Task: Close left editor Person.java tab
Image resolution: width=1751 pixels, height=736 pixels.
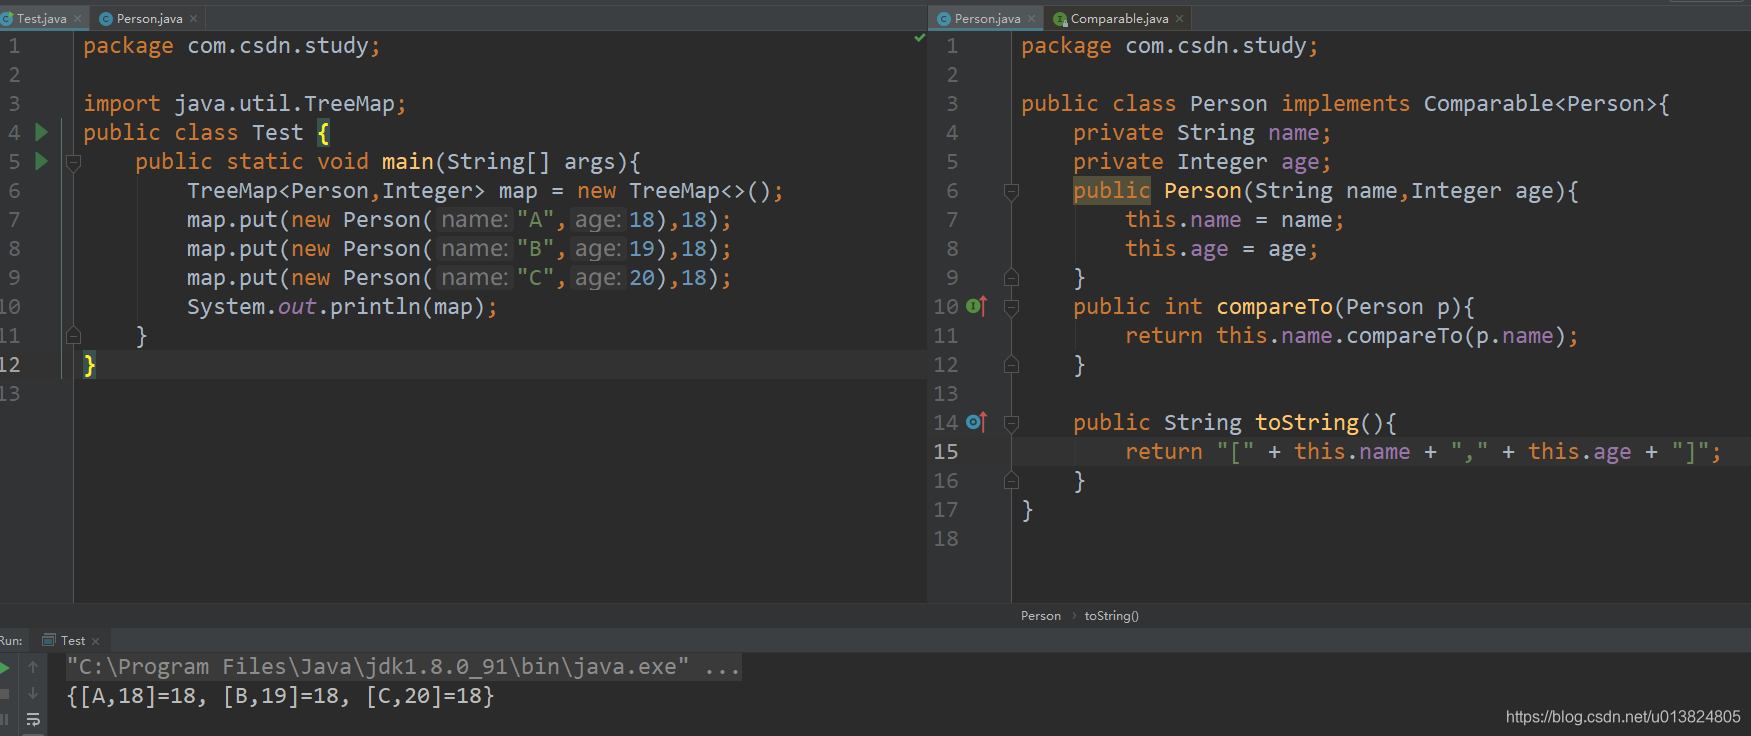Action: [x=194, y=19]
